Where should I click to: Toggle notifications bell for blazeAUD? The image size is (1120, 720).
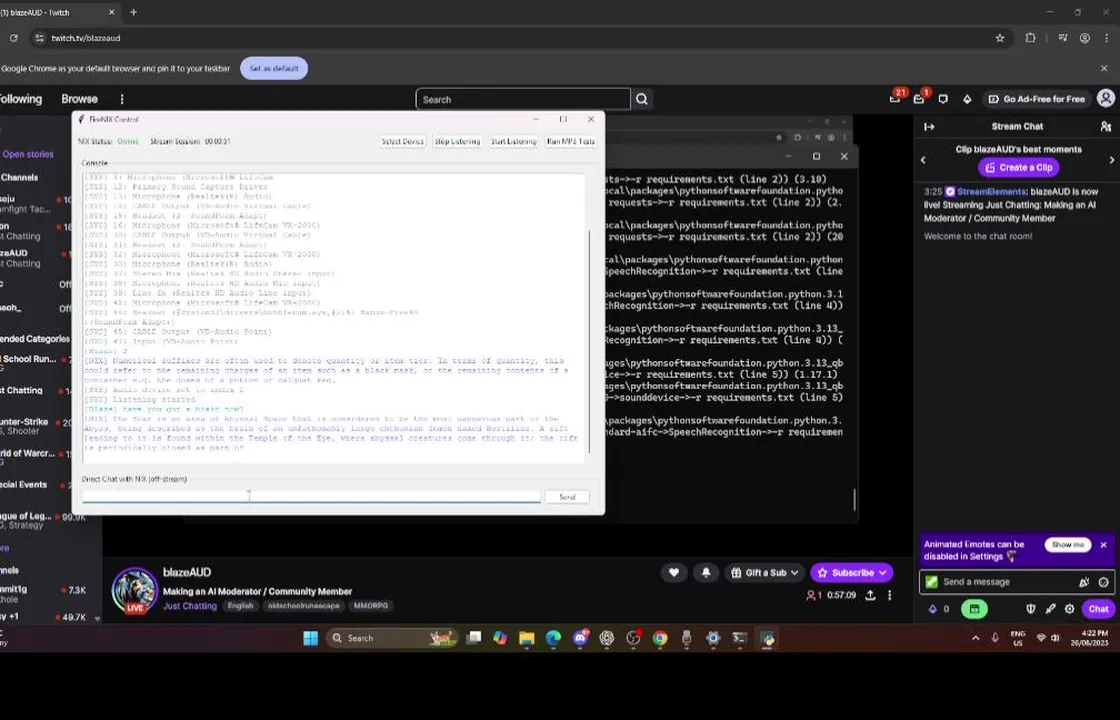[706, 572]
